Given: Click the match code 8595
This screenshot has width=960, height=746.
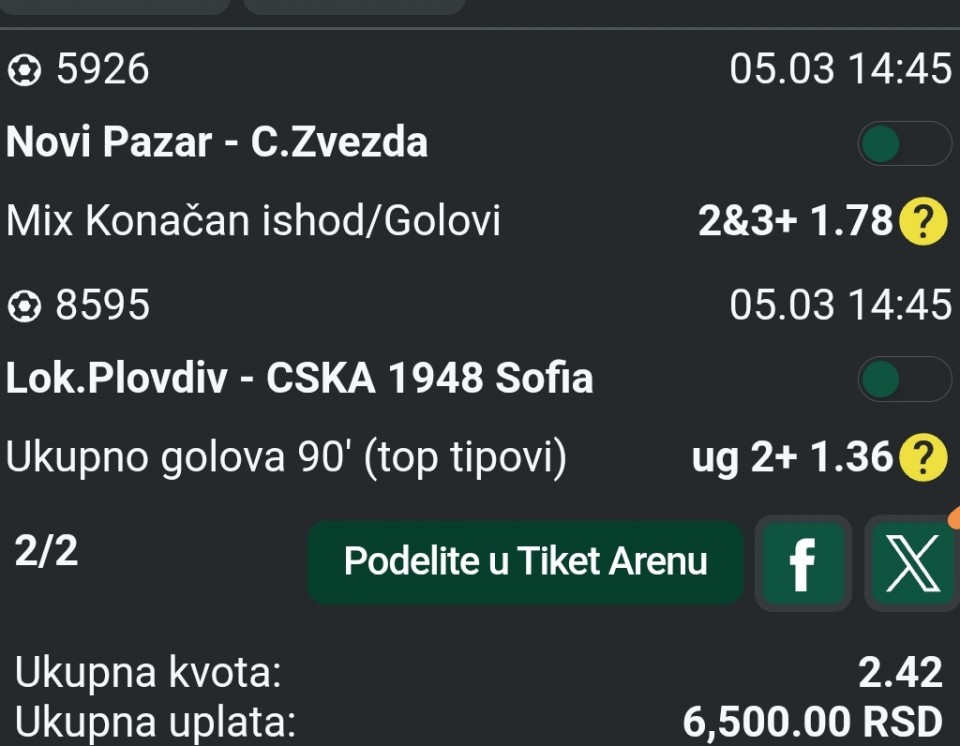Looking at the screenshot, I should (102, 307).
